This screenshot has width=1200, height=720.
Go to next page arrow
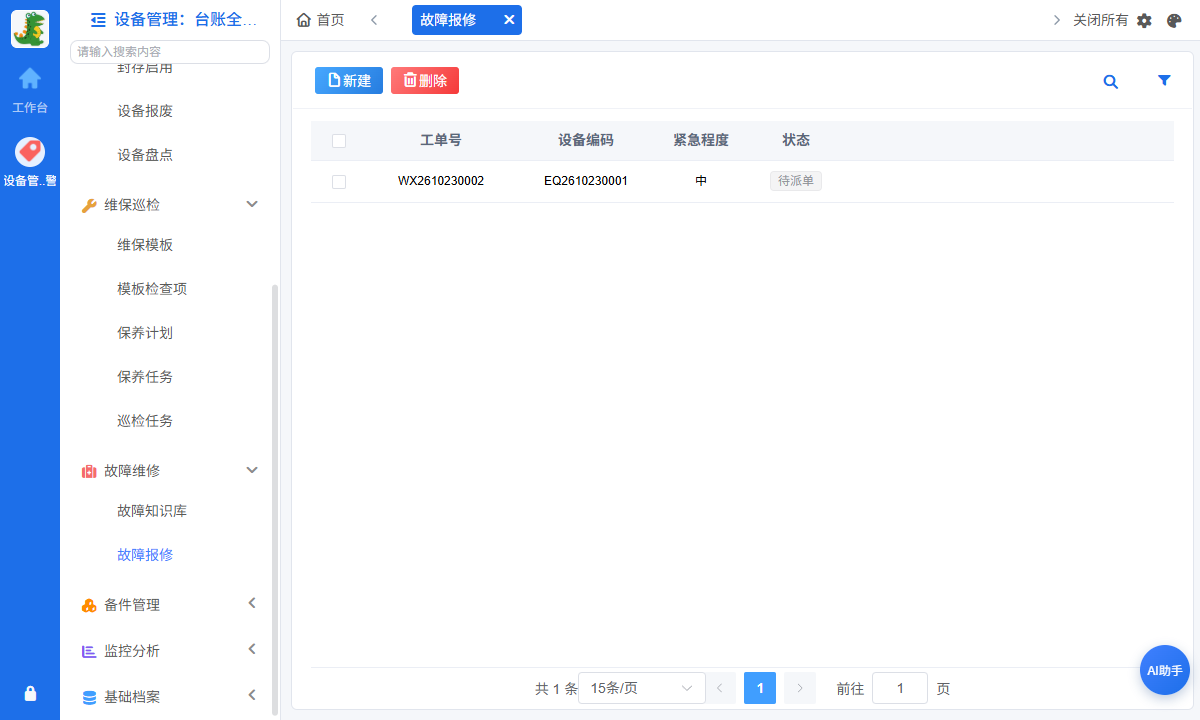pyautogui.click(x=800, y=688)
